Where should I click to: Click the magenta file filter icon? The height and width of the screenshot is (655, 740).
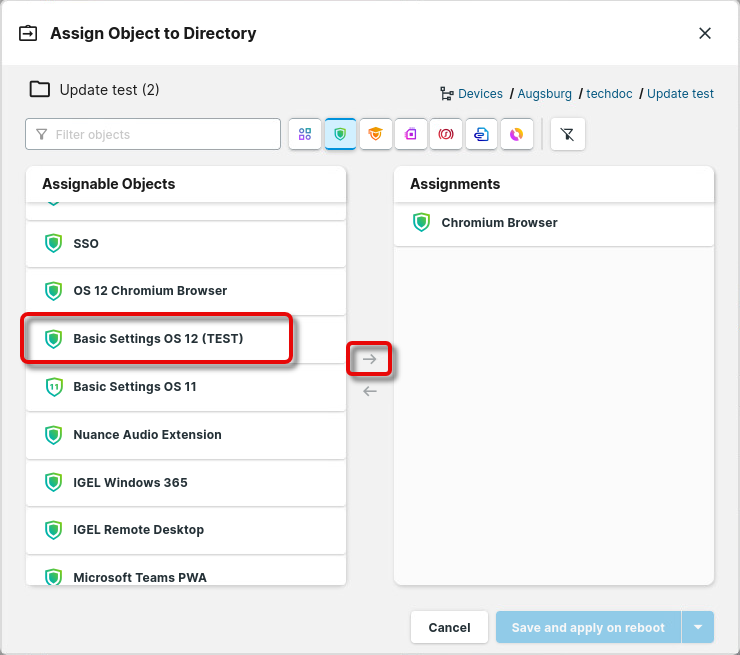pos(411,134)
